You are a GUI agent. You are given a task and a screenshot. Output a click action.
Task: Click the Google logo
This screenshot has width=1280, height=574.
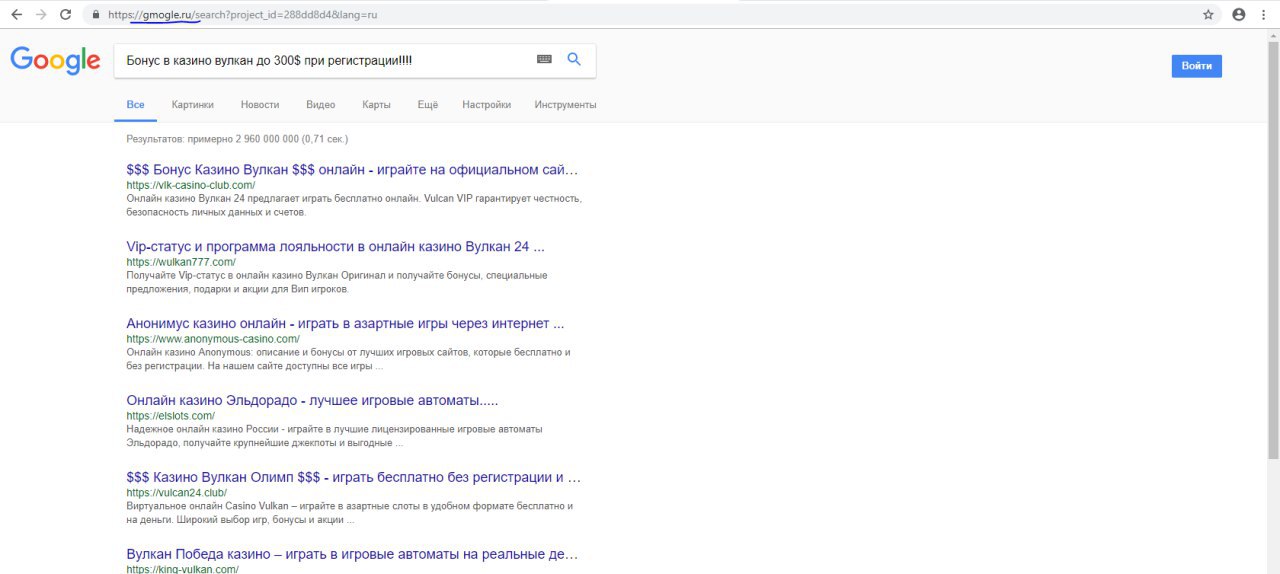click(x=55, y=61)
